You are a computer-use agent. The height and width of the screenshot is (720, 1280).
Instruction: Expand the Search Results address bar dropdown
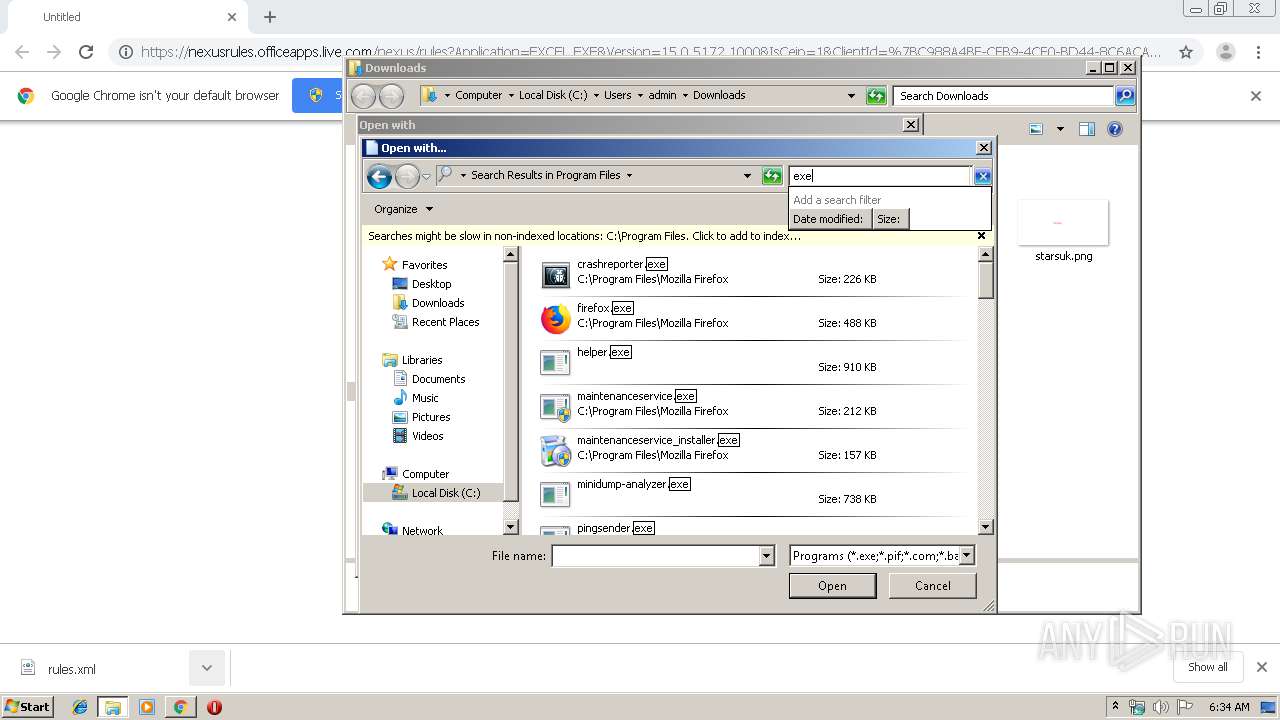pyautogui.click(x=747, y=176)
